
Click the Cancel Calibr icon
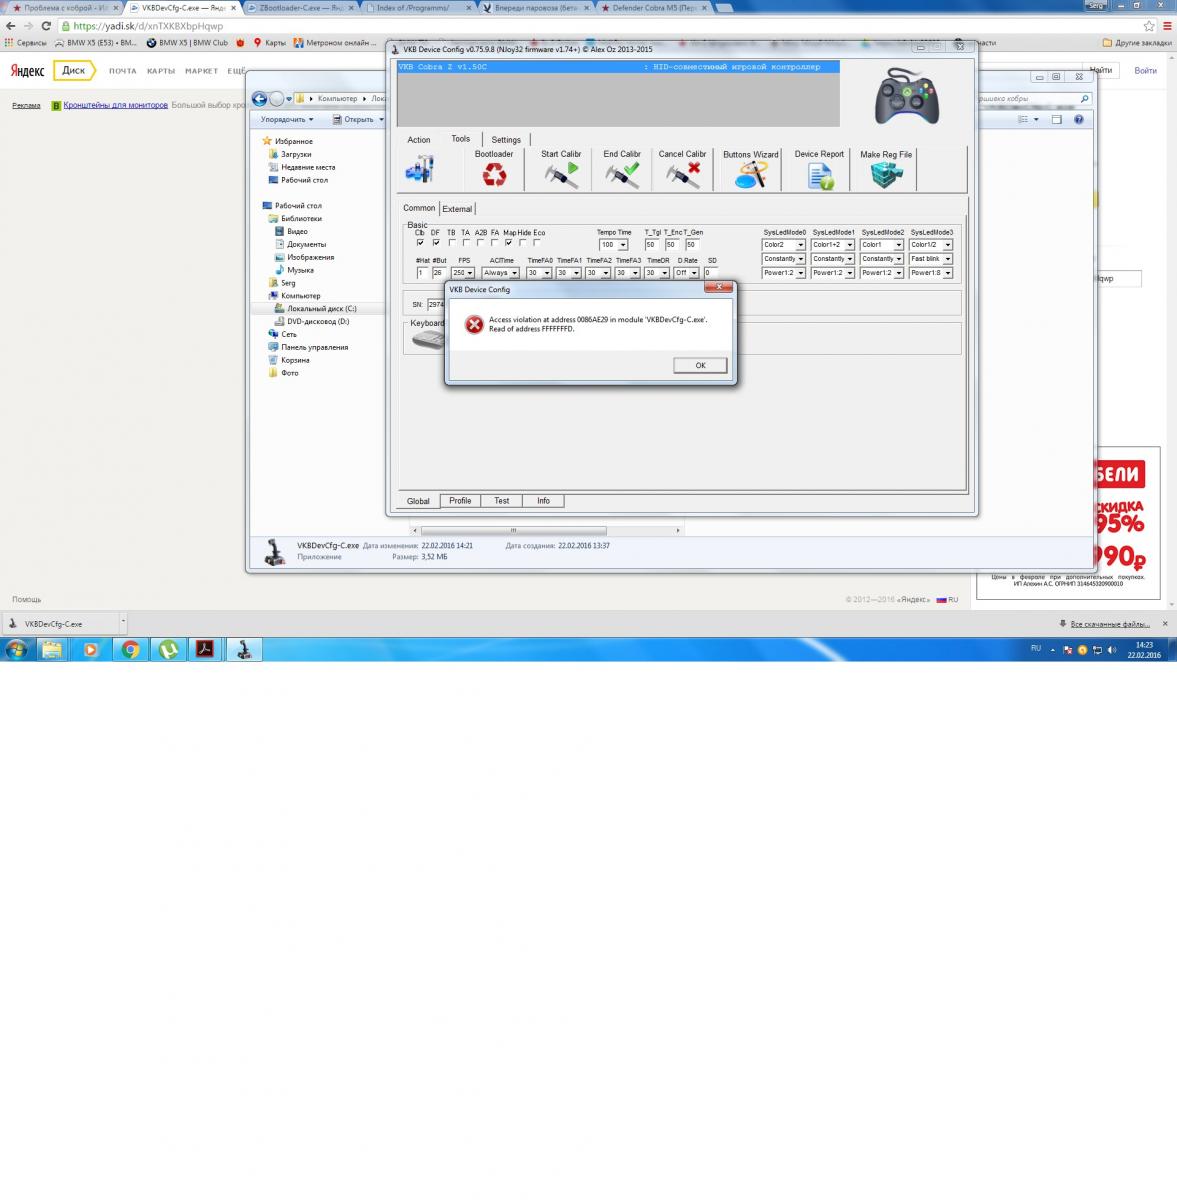click(x=683, y=175)
